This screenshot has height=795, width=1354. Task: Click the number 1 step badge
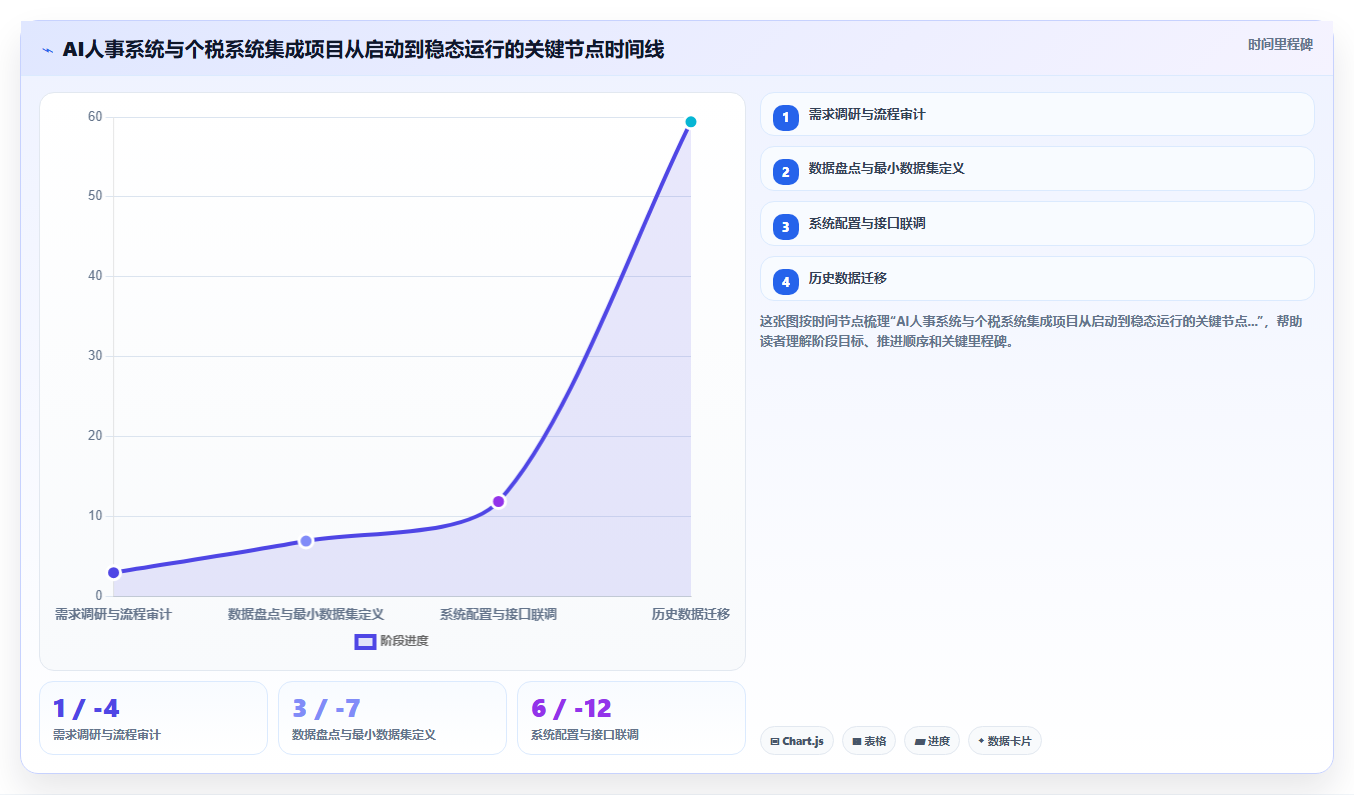785,117
